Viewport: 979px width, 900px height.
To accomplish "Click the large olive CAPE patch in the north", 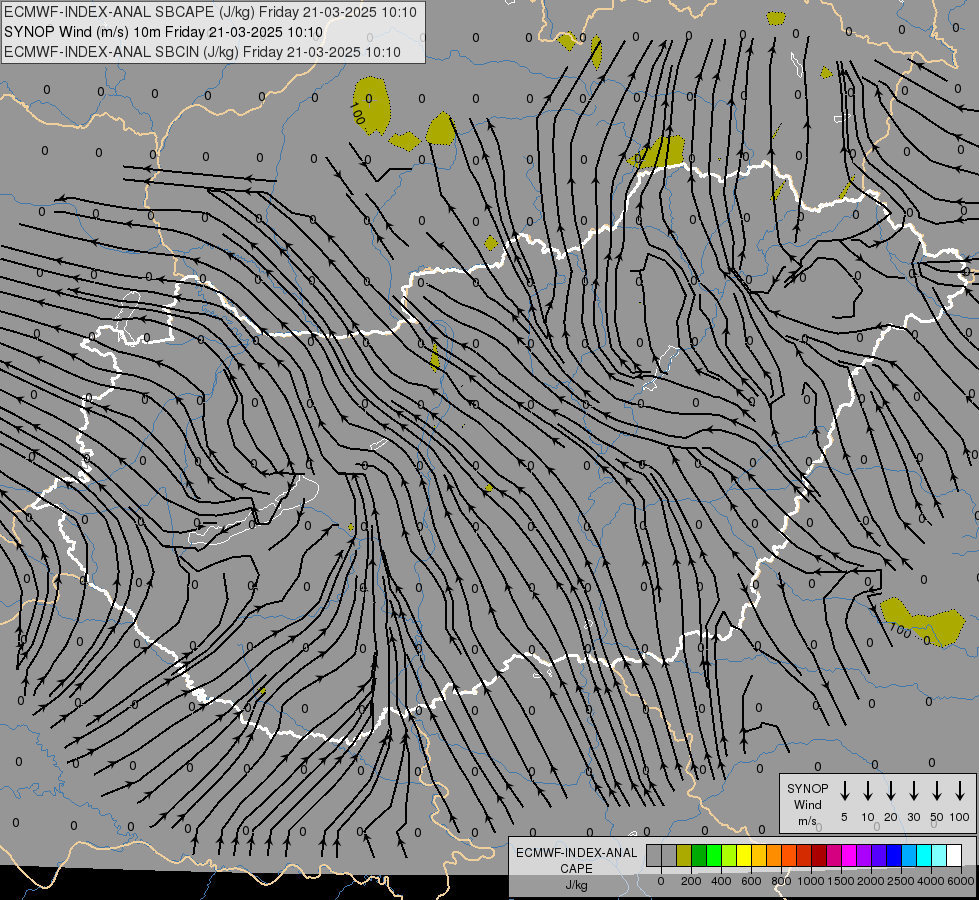I will click(x=372, y=105).
